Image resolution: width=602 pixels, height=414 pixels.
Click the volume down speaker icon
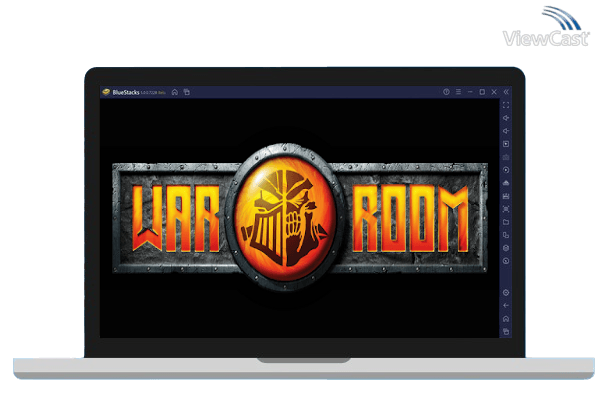pyautogui.click(x=506, y=131)
